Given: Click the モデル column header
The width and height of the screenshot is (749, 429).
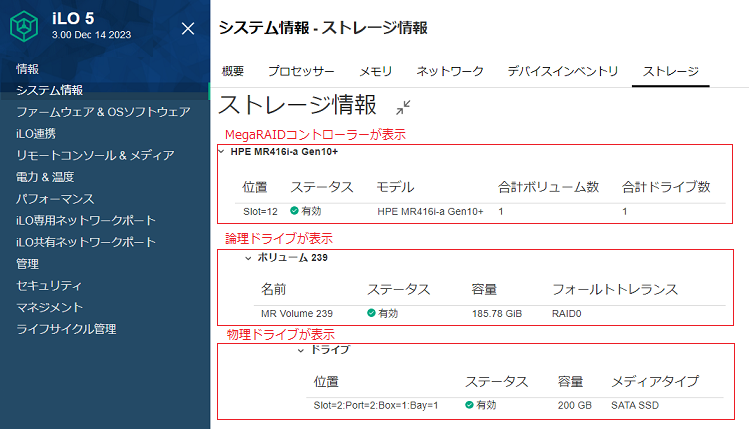Looking at the screenshot, I should point(395,187).
